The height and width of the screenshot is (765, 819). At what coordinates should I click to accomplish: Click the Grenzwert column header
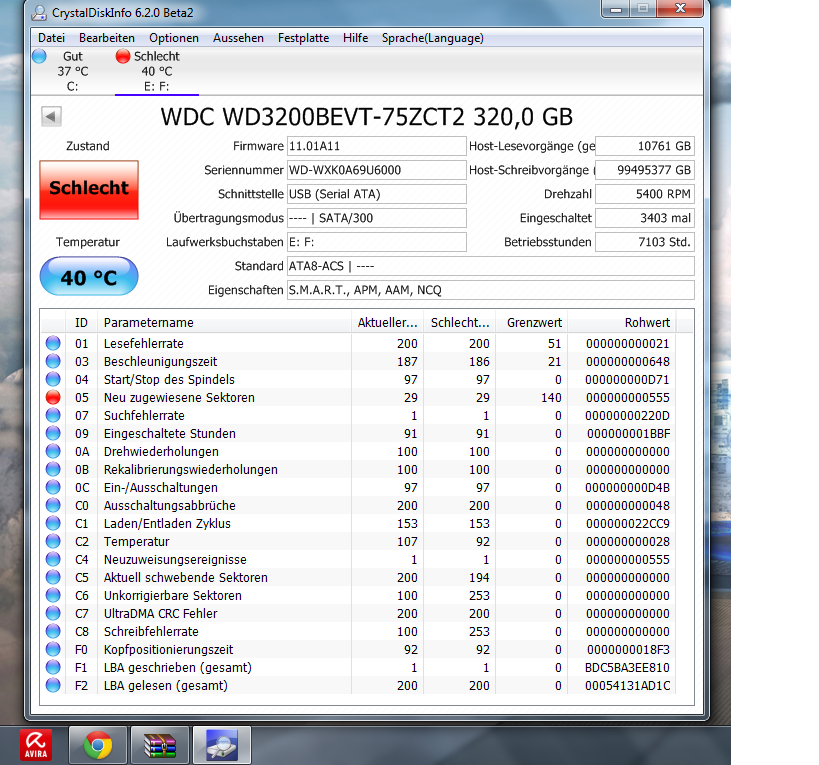pyautogui.click(x=531, y=323)
